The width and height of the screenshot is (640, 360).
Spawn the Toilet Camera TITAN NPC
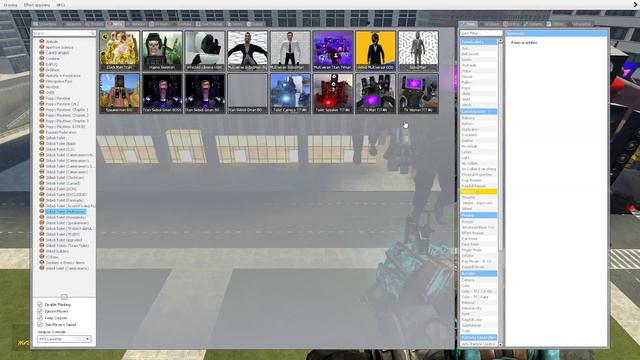pyautogui.click(x=290, y=93)
